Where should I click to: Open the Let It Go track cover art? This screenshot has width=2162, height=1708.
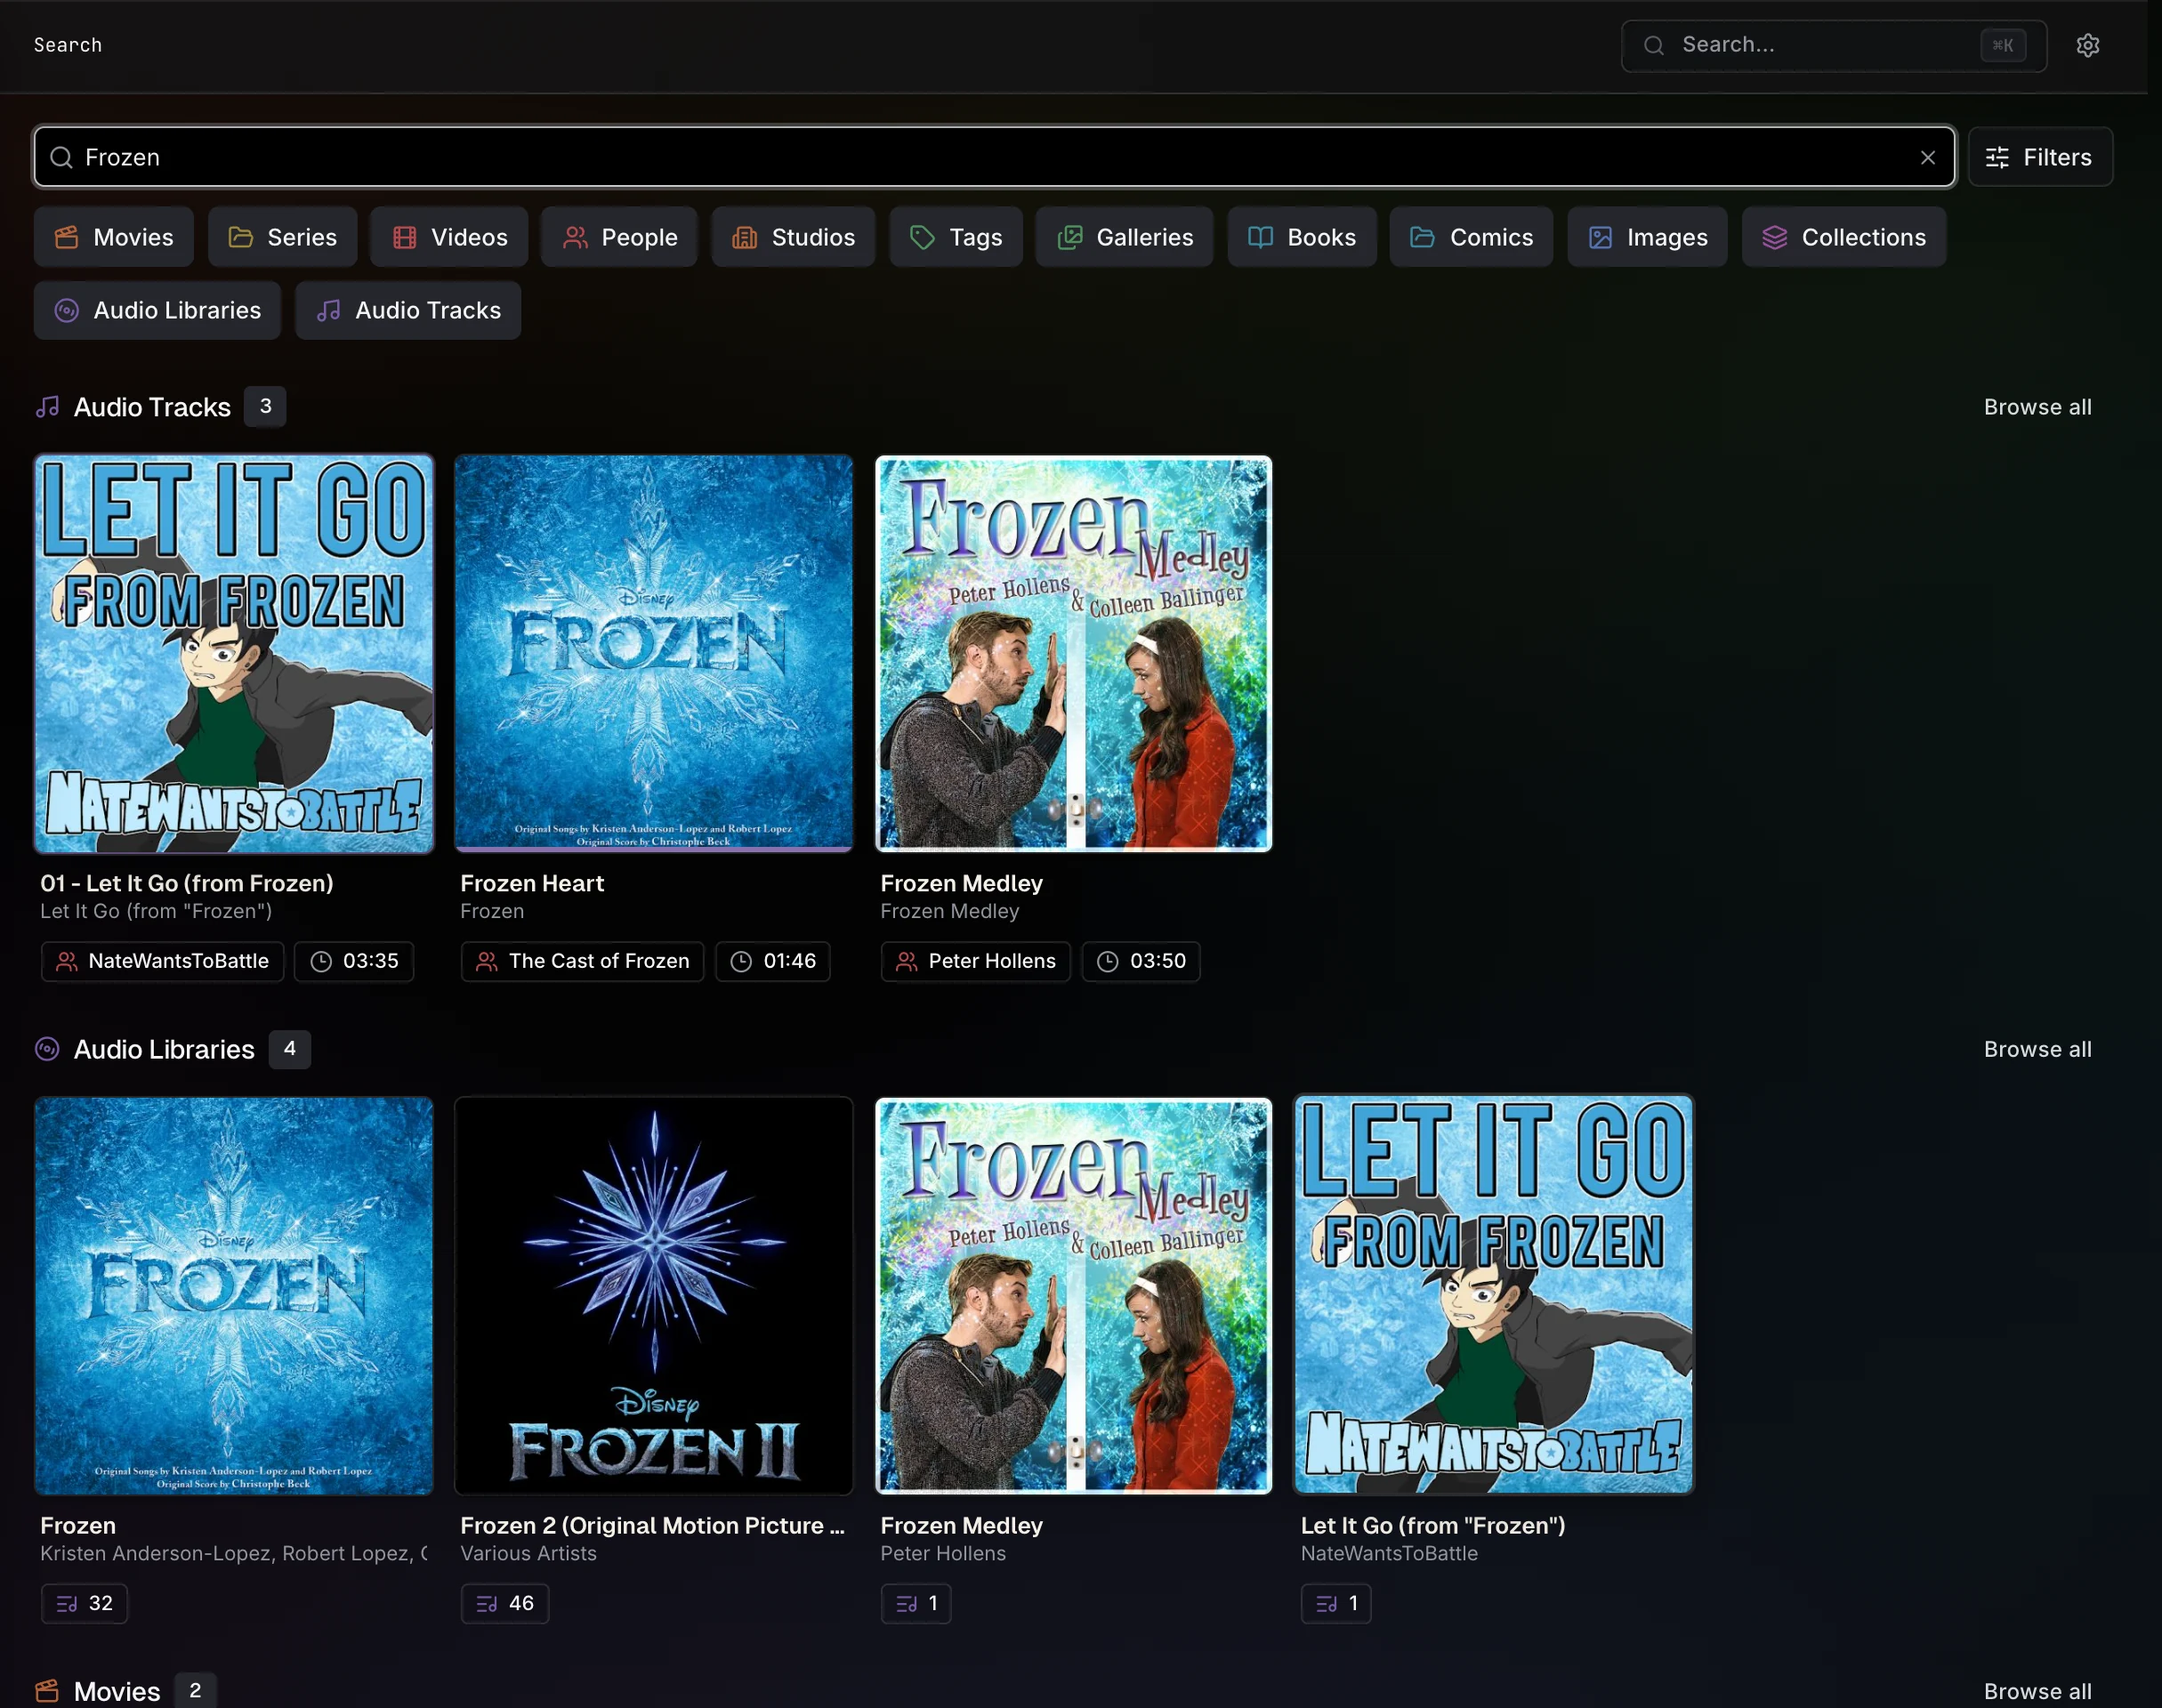(x=234, y=654)
